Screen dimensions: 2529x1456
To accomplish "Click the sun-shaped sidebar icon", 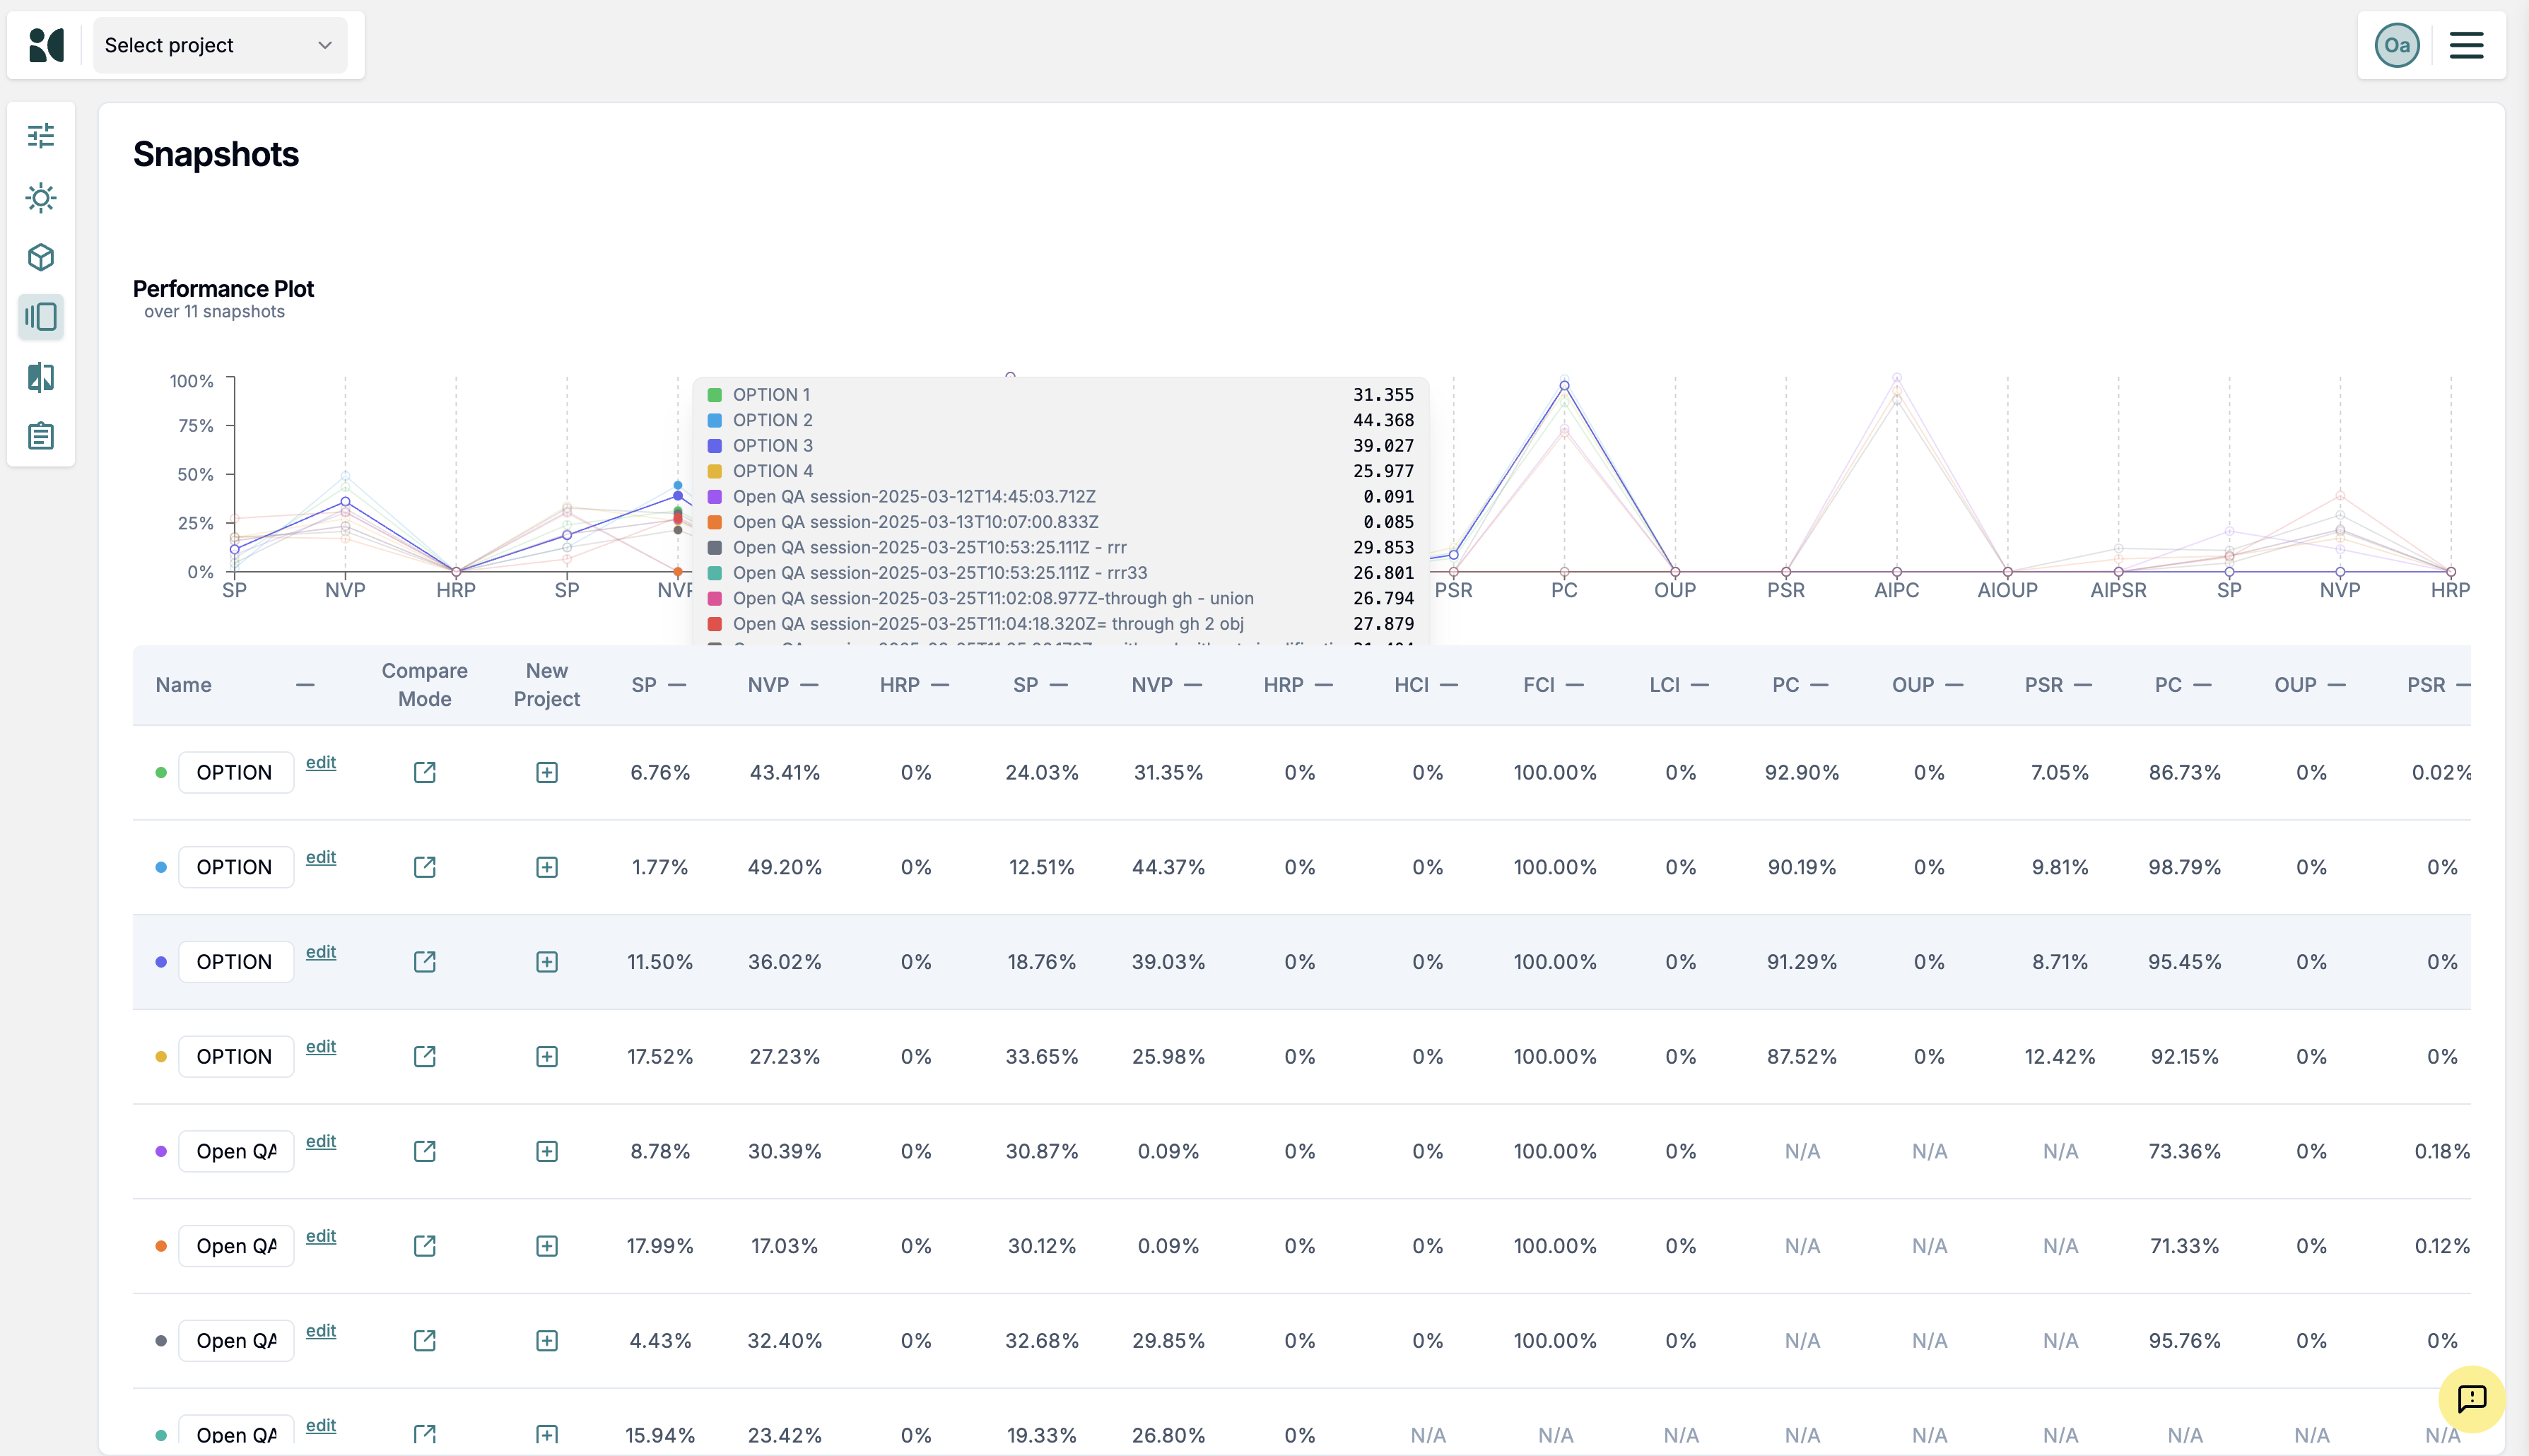I will click(x=41, y=197).
